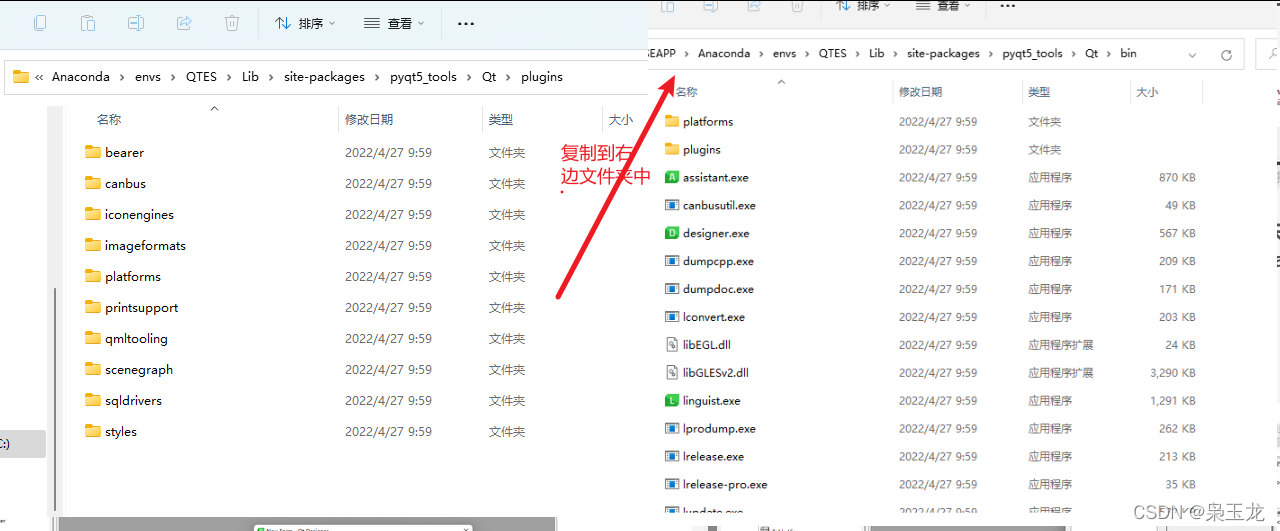Click bin in the right window breadcrumb
Screen dimensions: 1280x531
point(1128,54)
